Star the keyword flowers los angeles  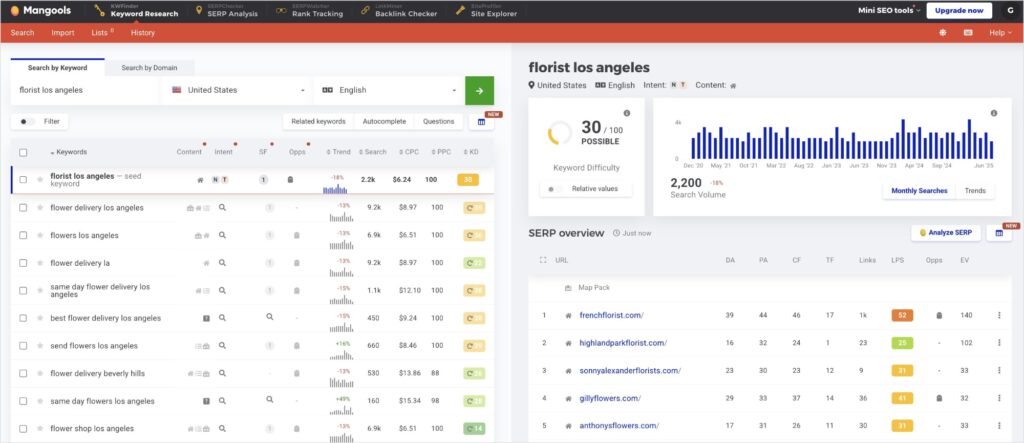[x=40, y=235]
